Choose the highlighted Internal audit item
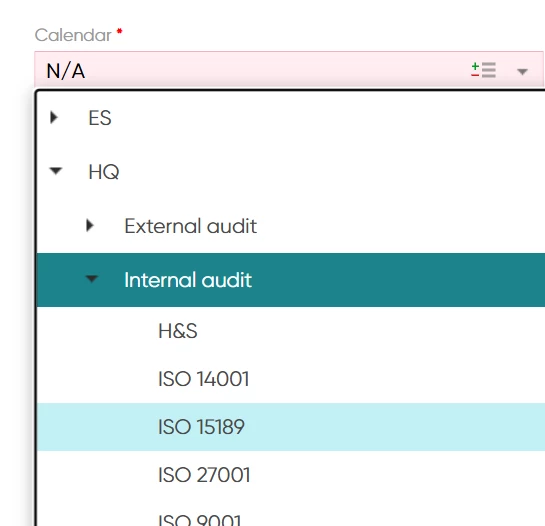545x526 pixels. (188, 280)
